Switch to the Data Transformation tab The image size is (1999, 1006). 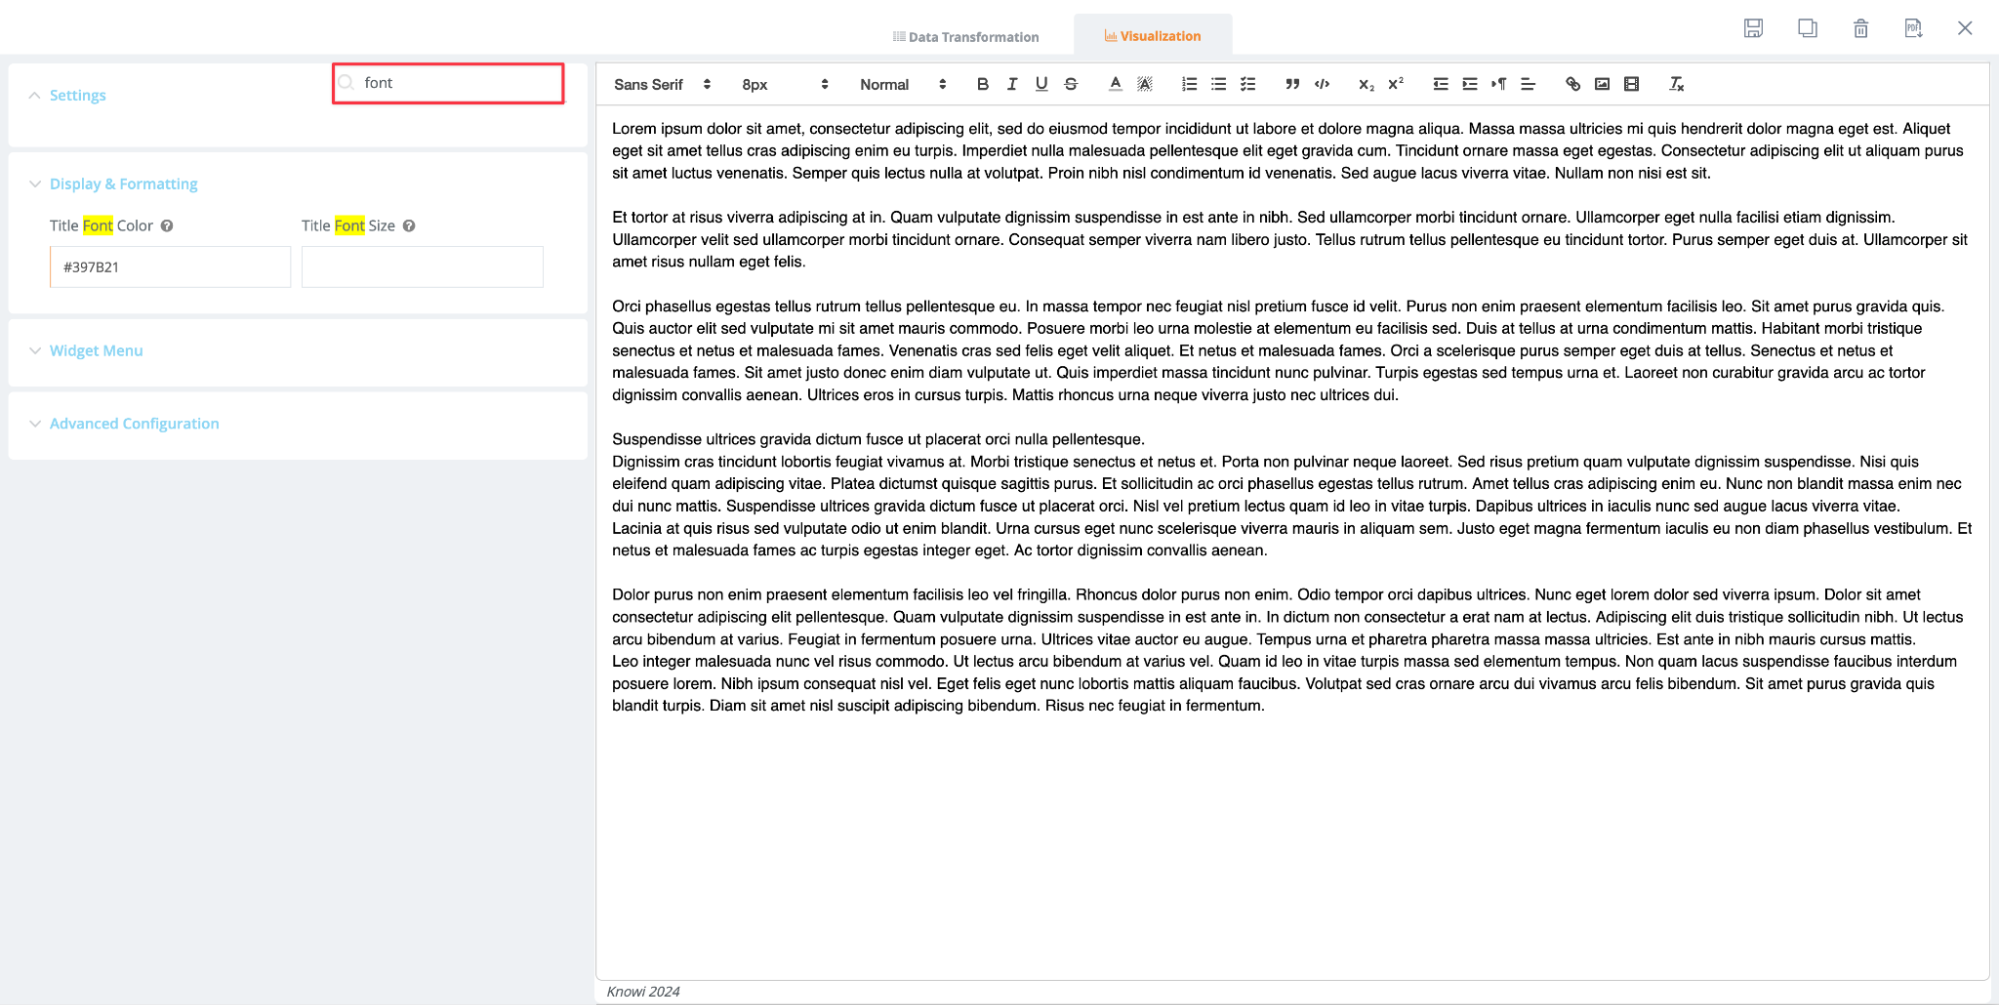tap(965, 37)
